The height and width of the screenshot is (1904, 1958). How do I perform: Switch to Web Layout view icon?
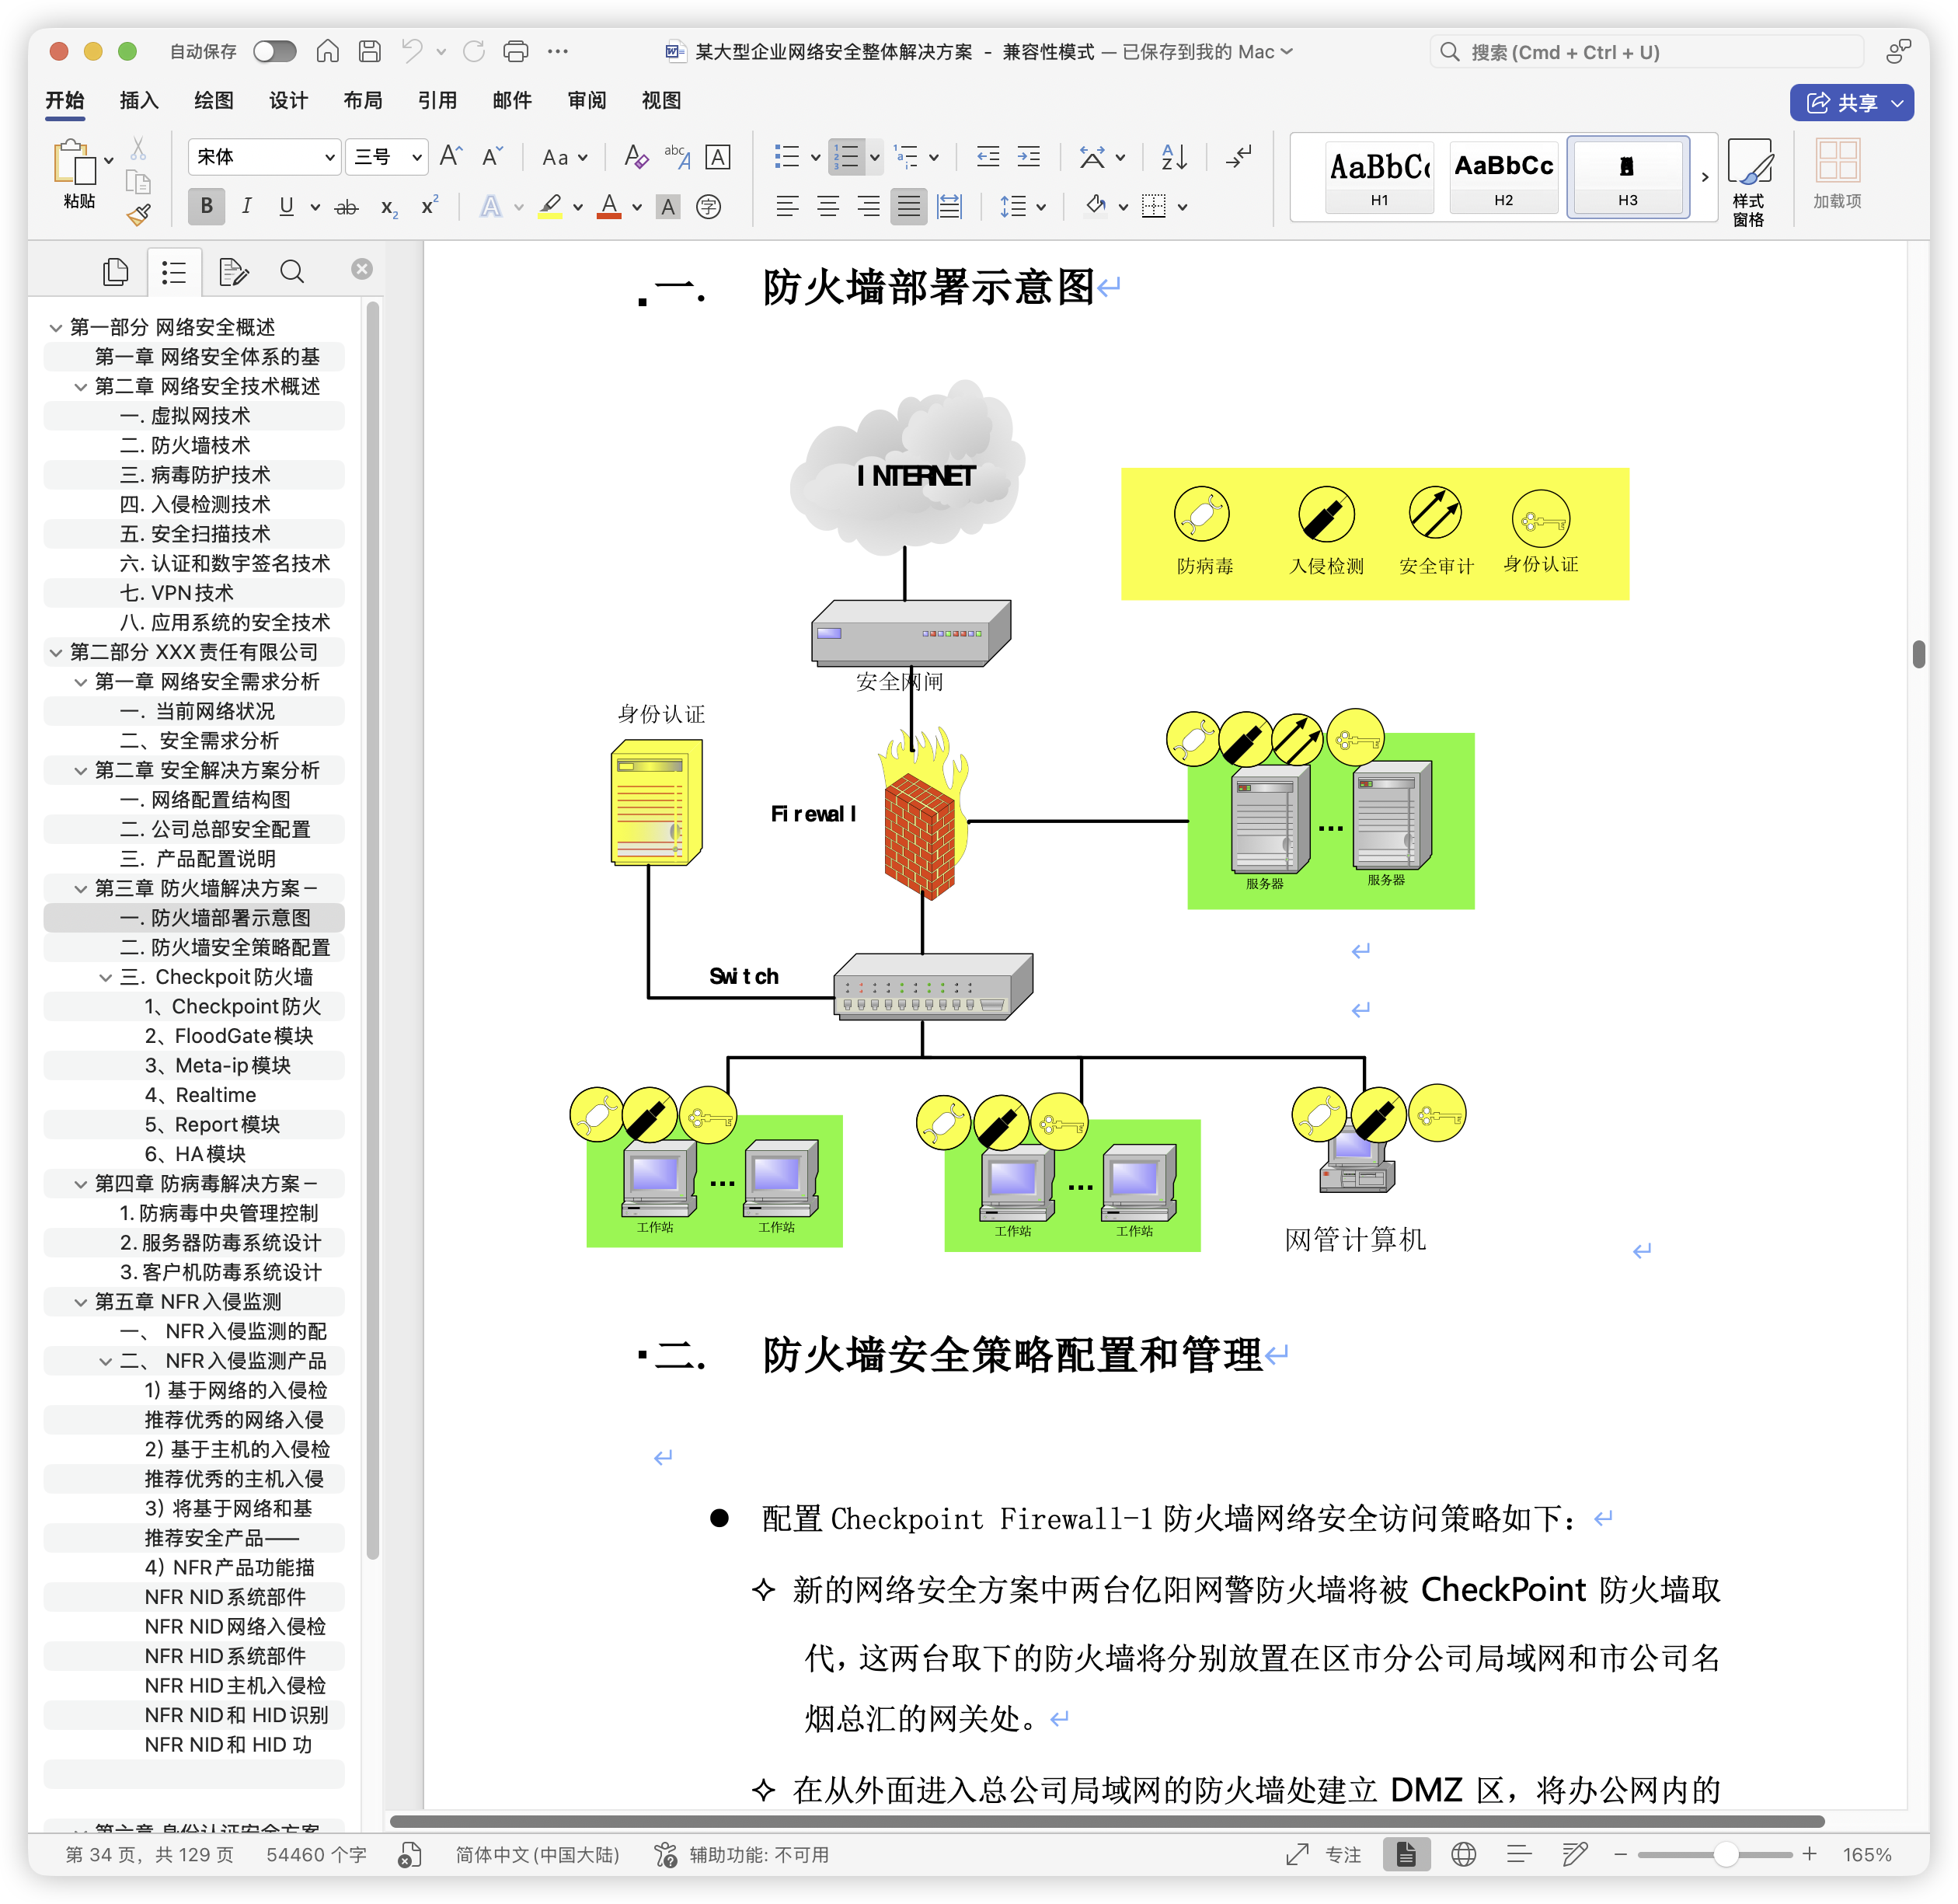tap(1463, 1855)
